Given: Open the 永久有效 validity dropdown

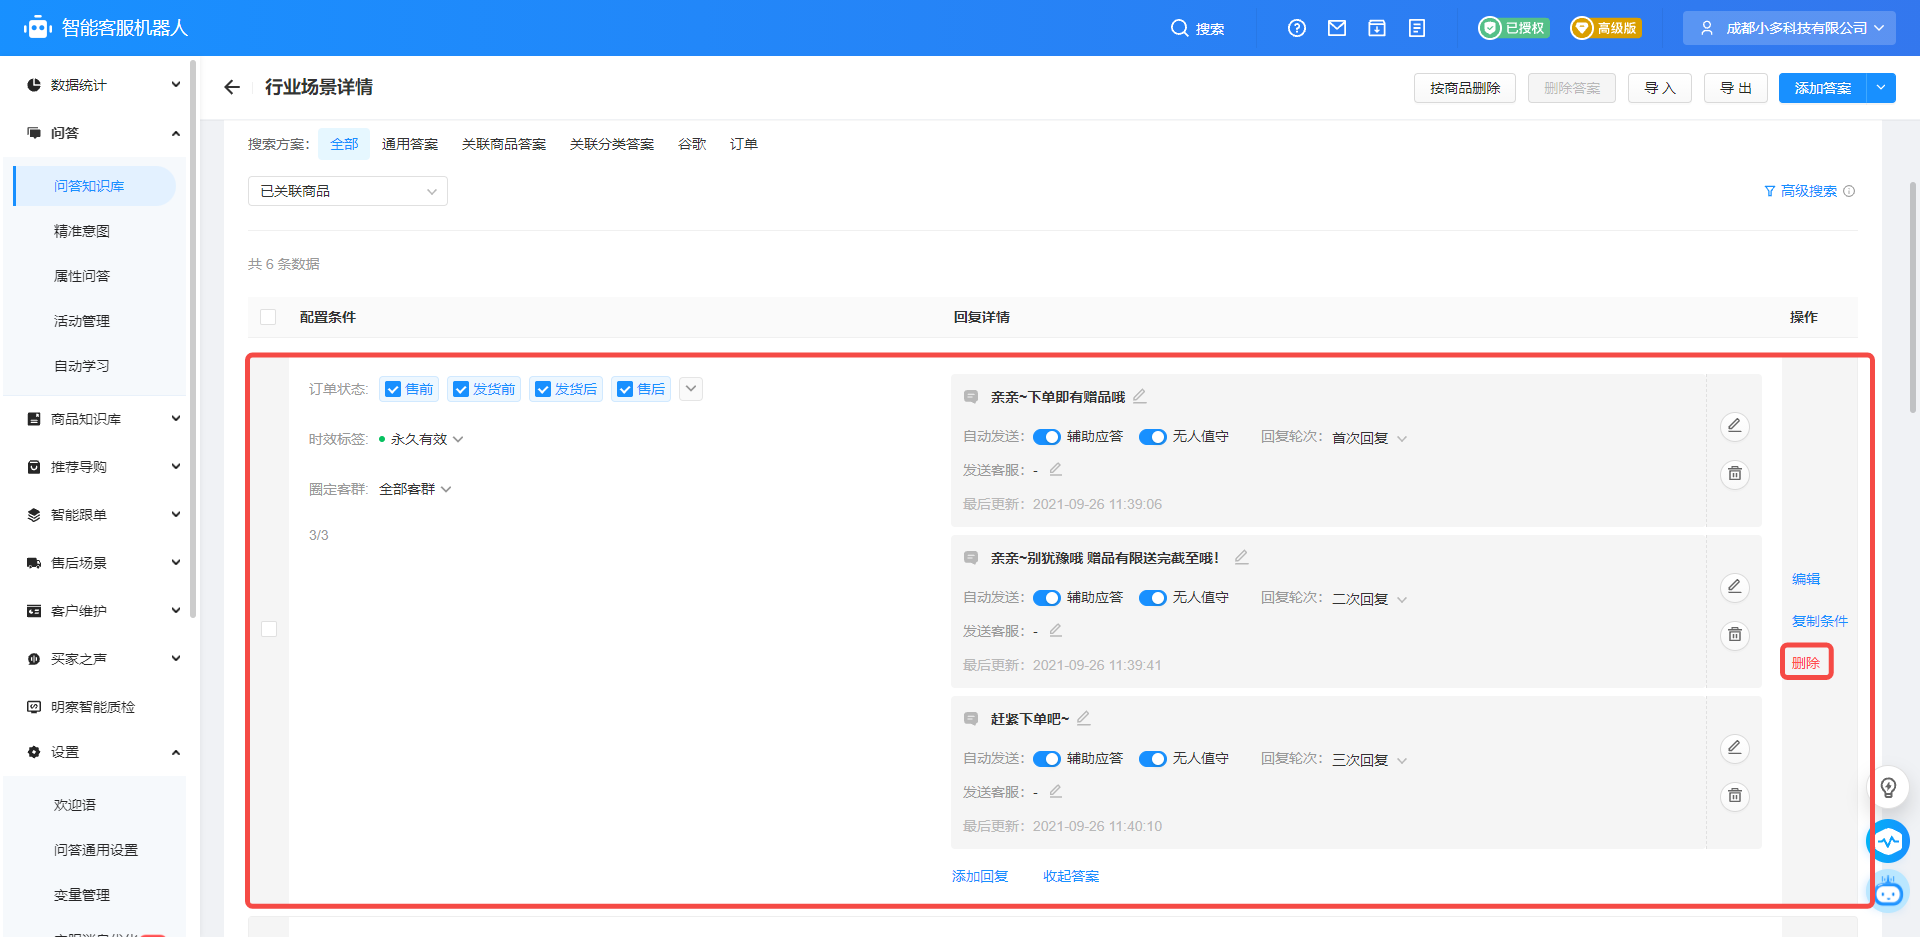Looking at the screenshot, I should click(427, 439).
